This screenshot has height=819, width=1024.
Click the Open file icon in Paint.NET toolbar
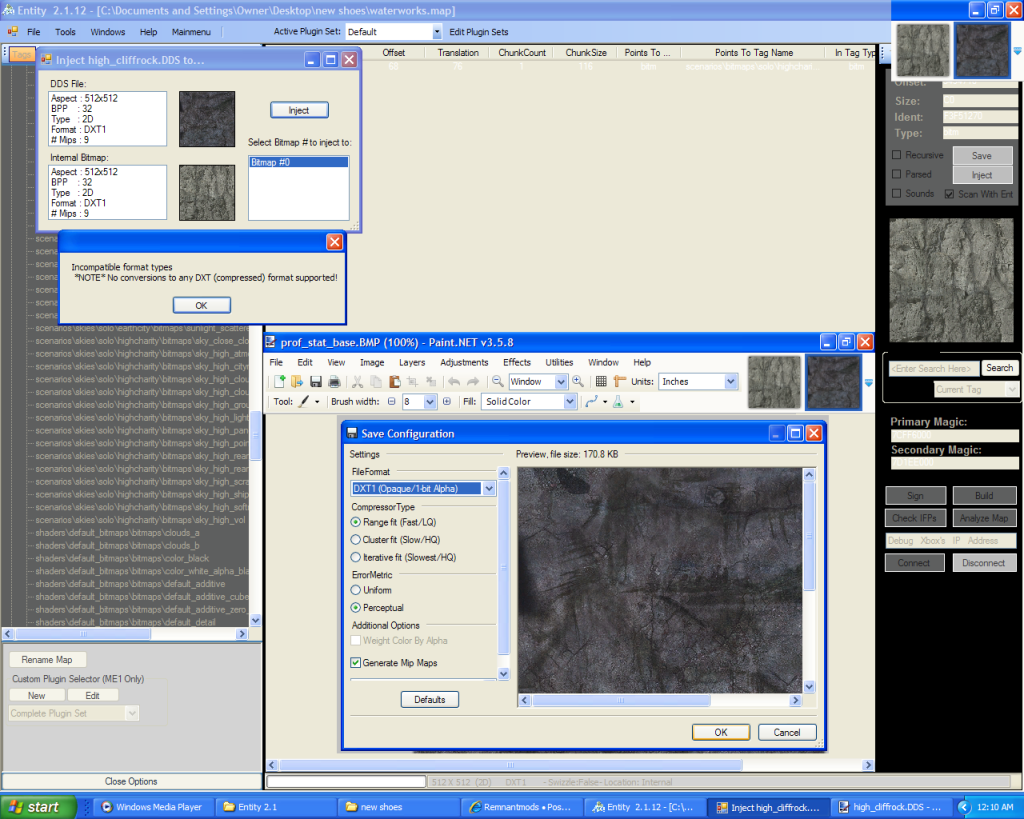point(297,382)
